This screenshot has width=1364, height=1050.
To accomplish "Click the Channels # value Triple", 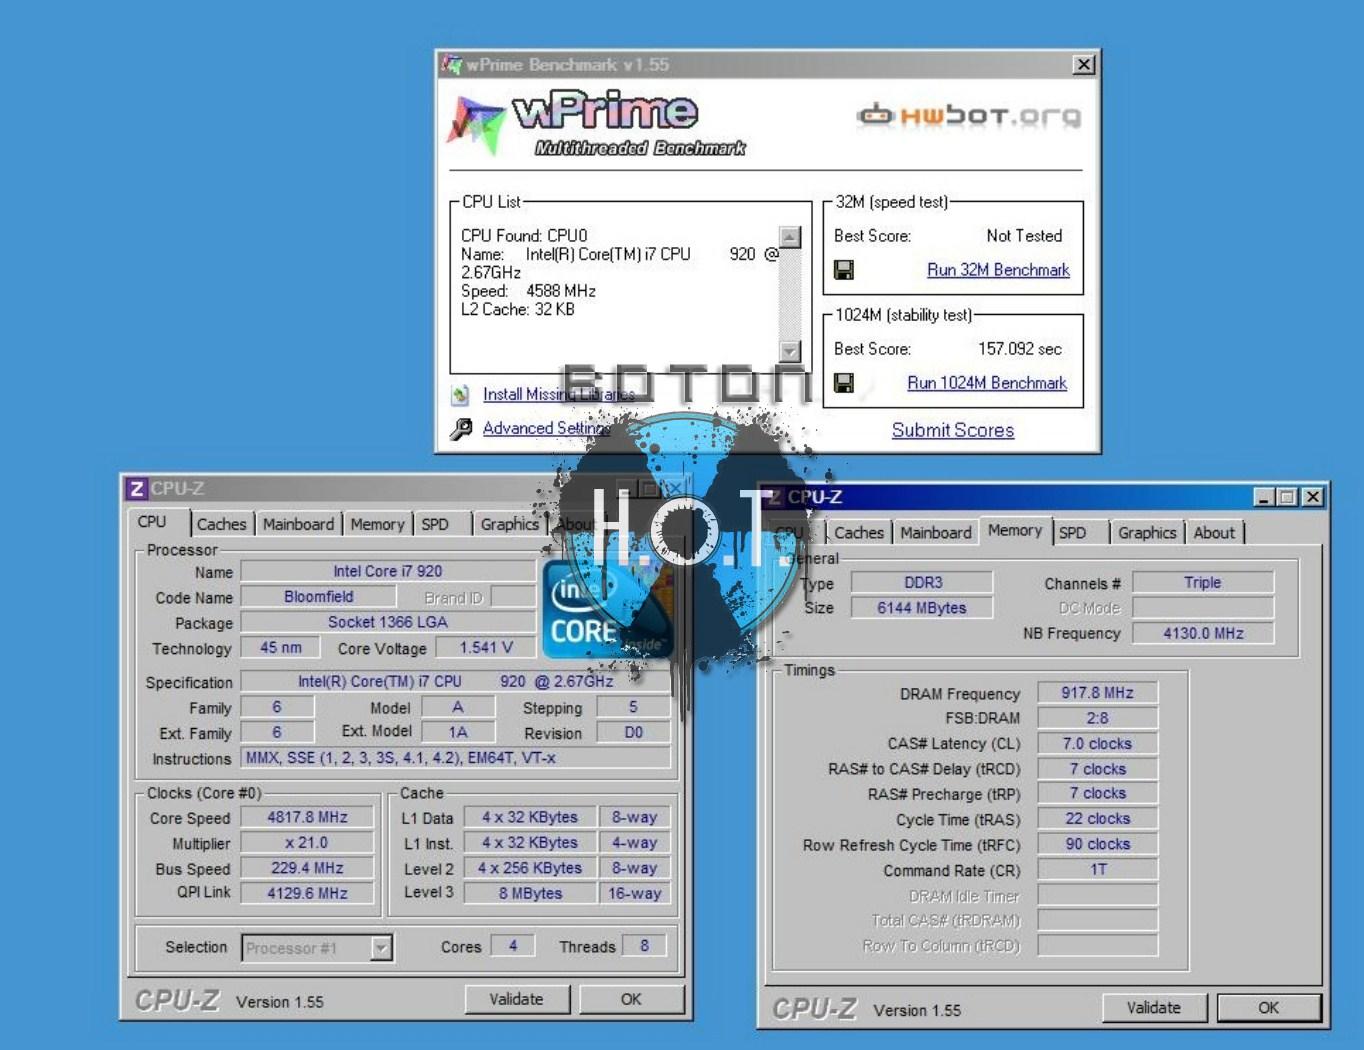I will pos(1203,583).
